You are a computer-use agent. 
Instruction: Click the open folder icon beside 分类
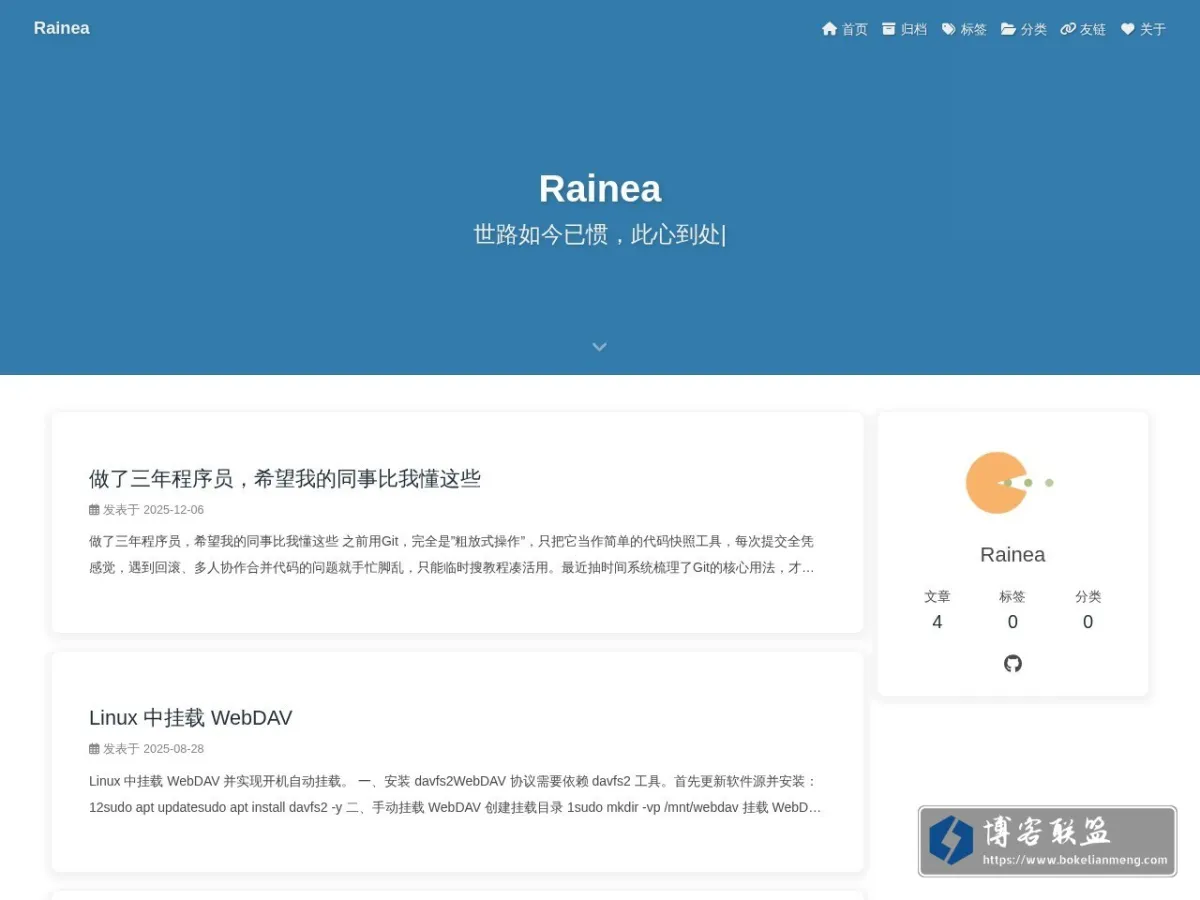pyautogui.click(x=1008, y=29)
